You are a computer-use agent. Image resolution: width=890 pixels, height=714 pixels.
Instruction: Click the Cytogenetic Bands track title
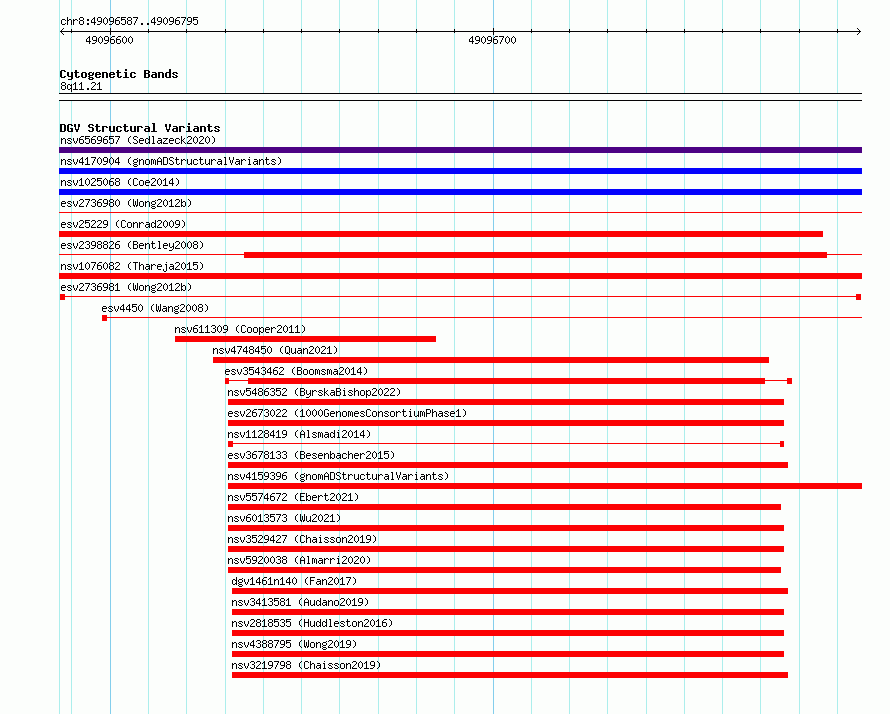tap(119, 74)
